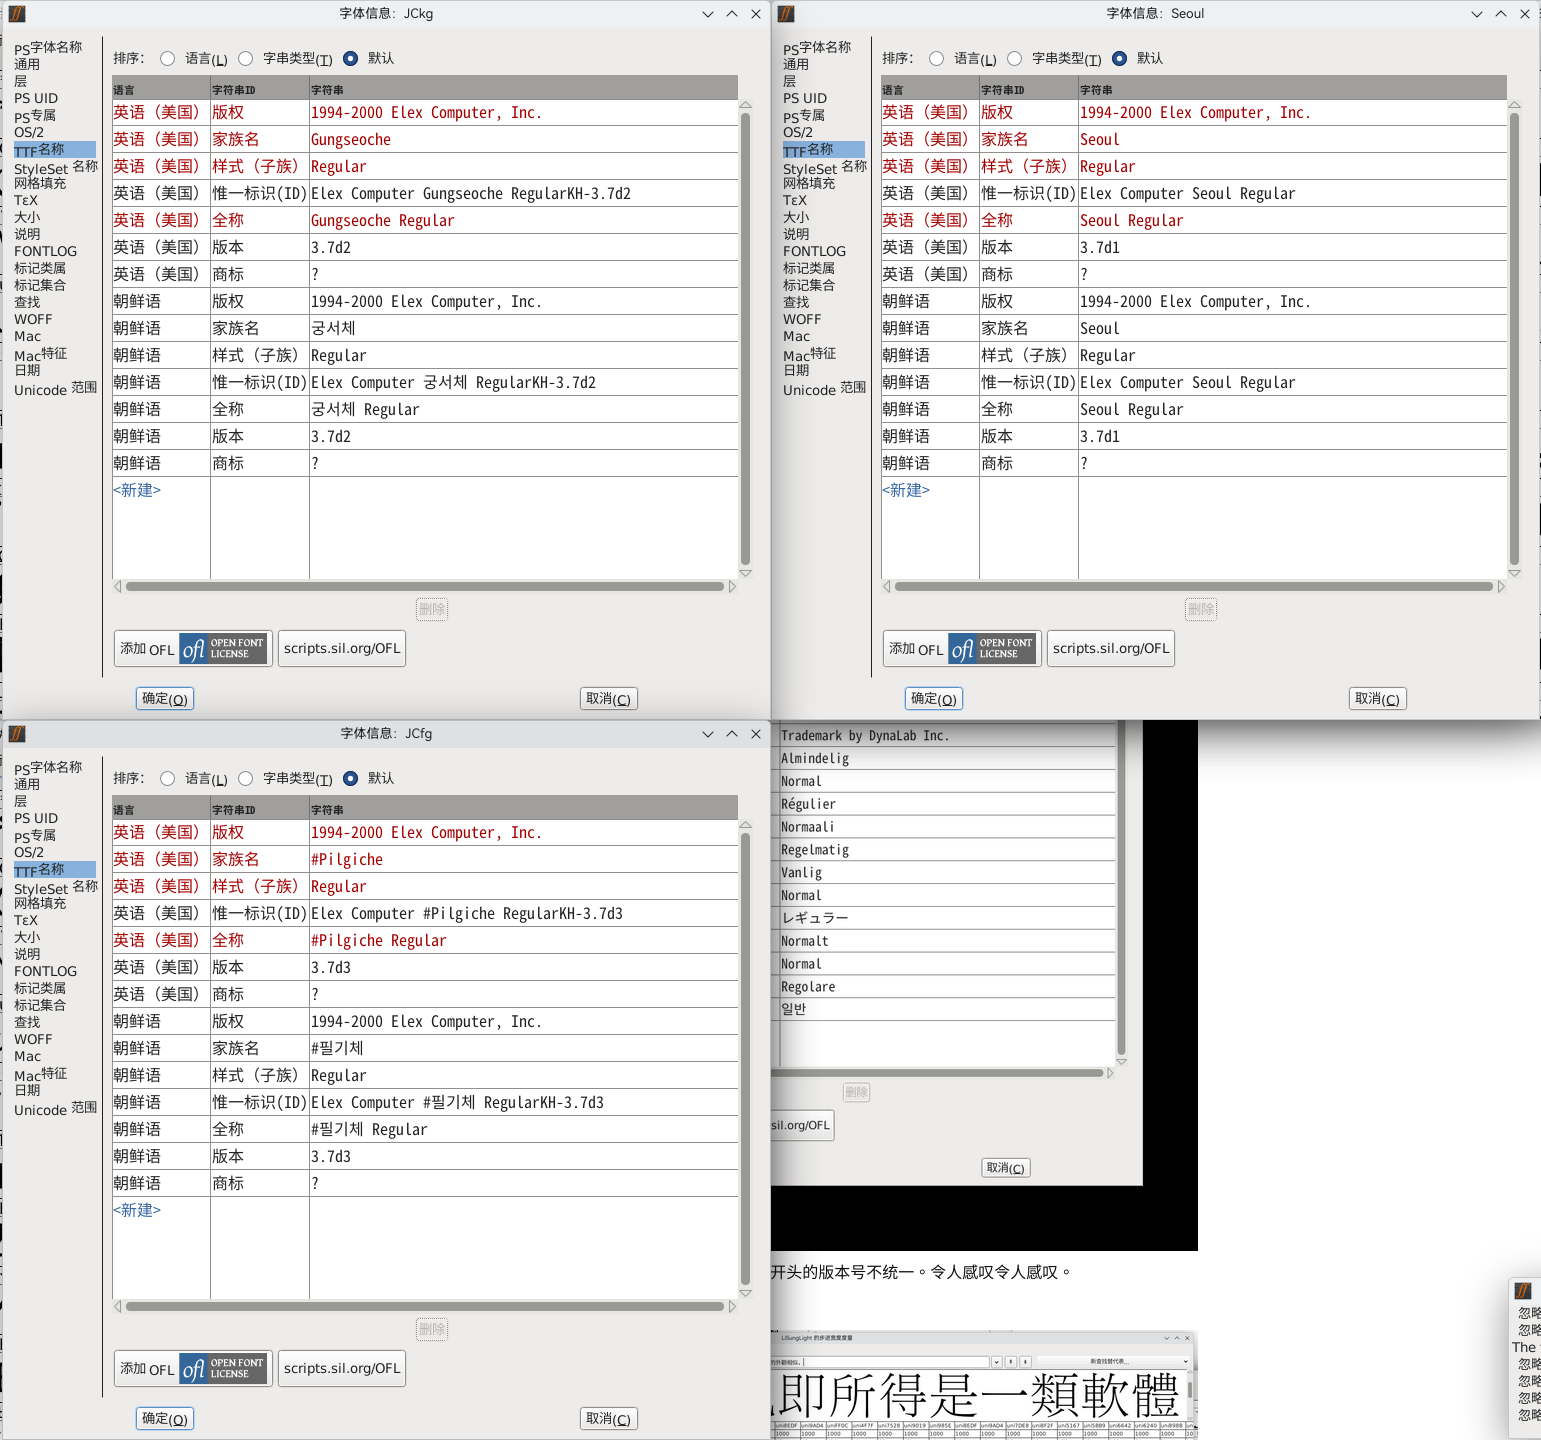Maximize the Seoul font info window
Screen dimensions: 1541x1440
click(x=1501, y=14)
